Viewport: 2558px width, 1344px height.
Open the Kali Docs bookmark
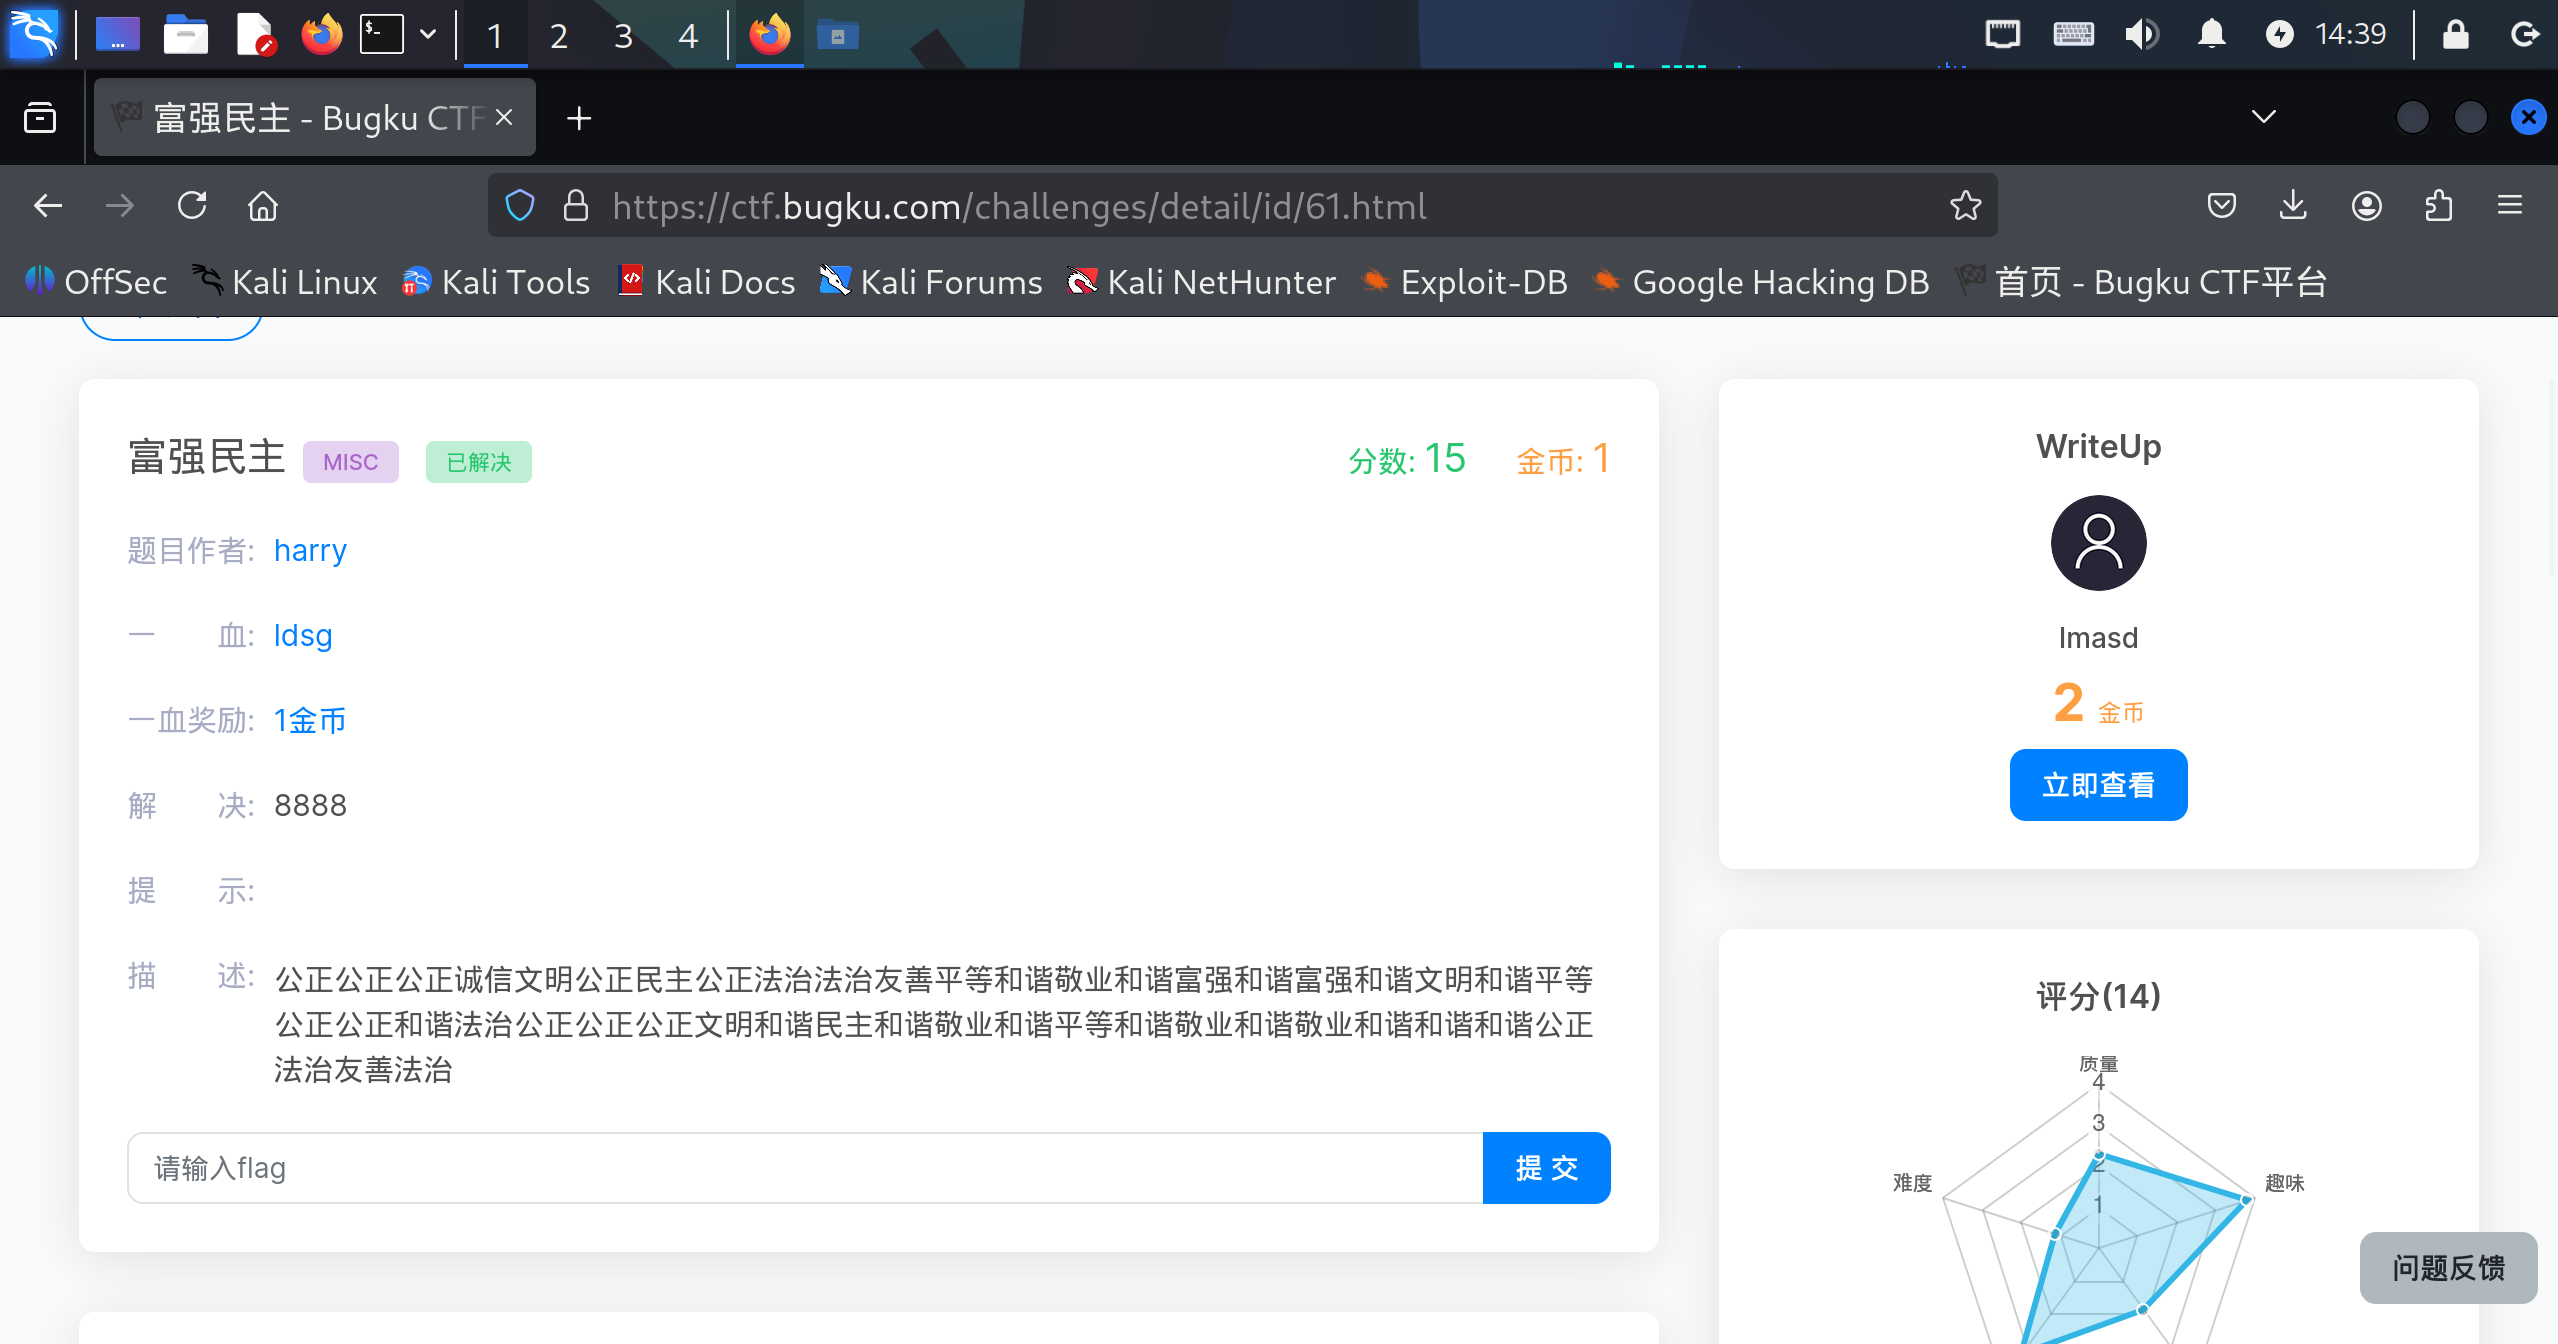[706, 282]
